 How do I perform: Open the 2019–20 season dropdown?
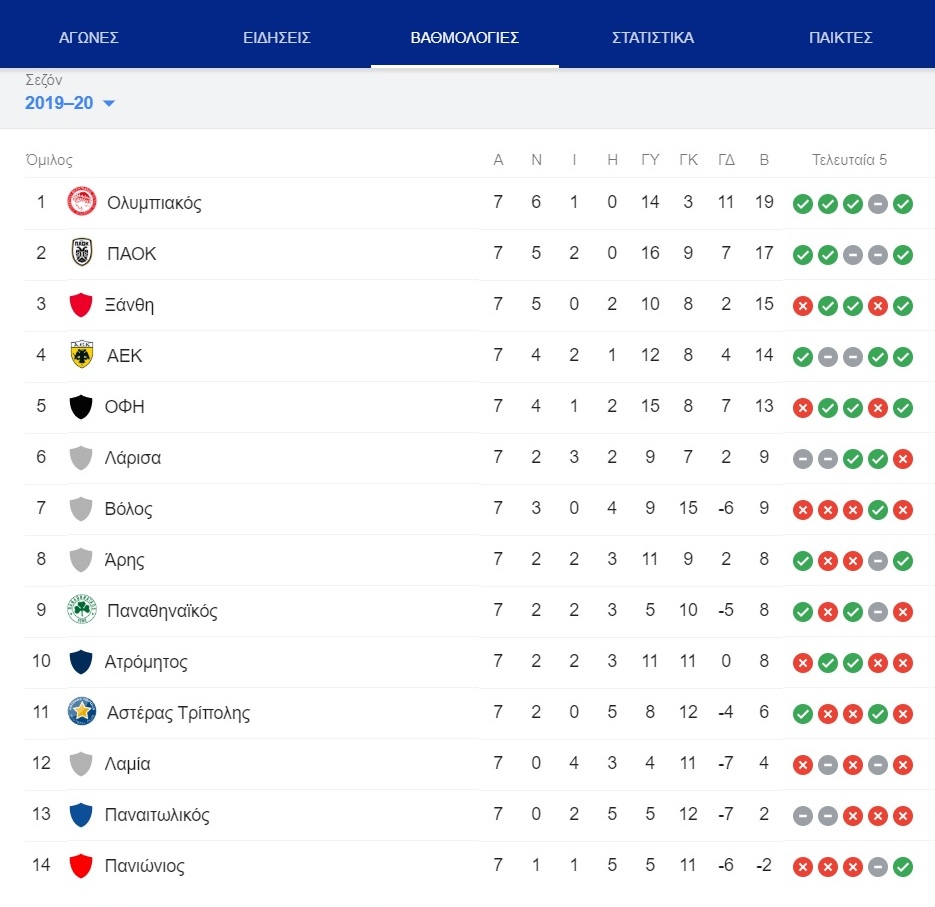70,103
